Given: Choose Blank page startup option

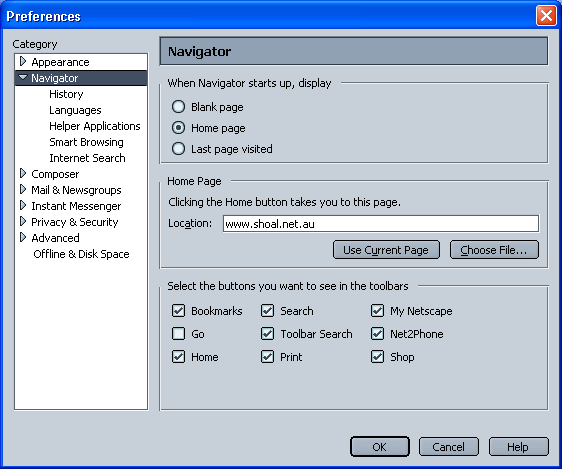Looking at the screenshot, I should (178, 107).
